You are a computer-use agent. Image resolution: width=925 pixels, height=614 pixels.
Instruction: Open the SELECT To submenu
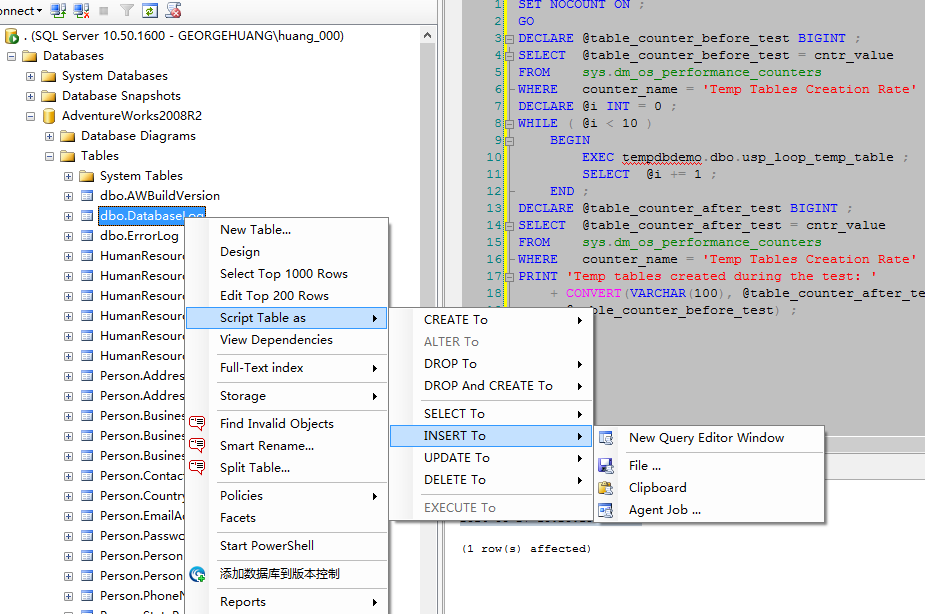491,414
